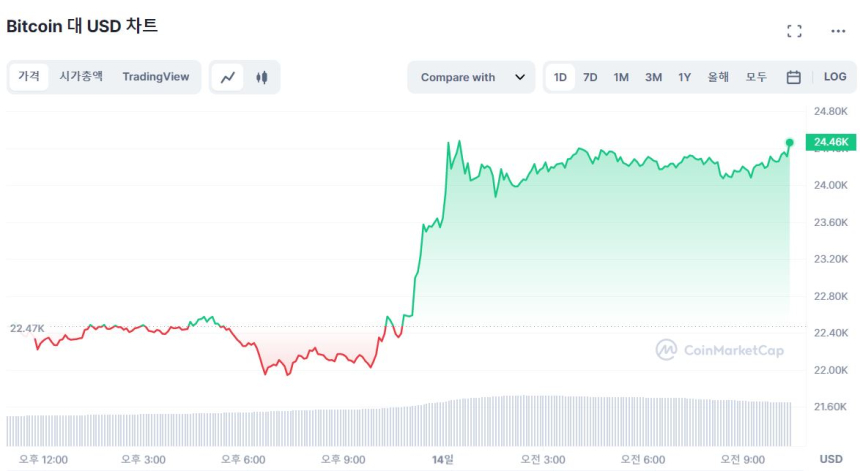The width and height of the screenshot is (860, 471).
Task: Click the green current price dot
Action: 790,142
